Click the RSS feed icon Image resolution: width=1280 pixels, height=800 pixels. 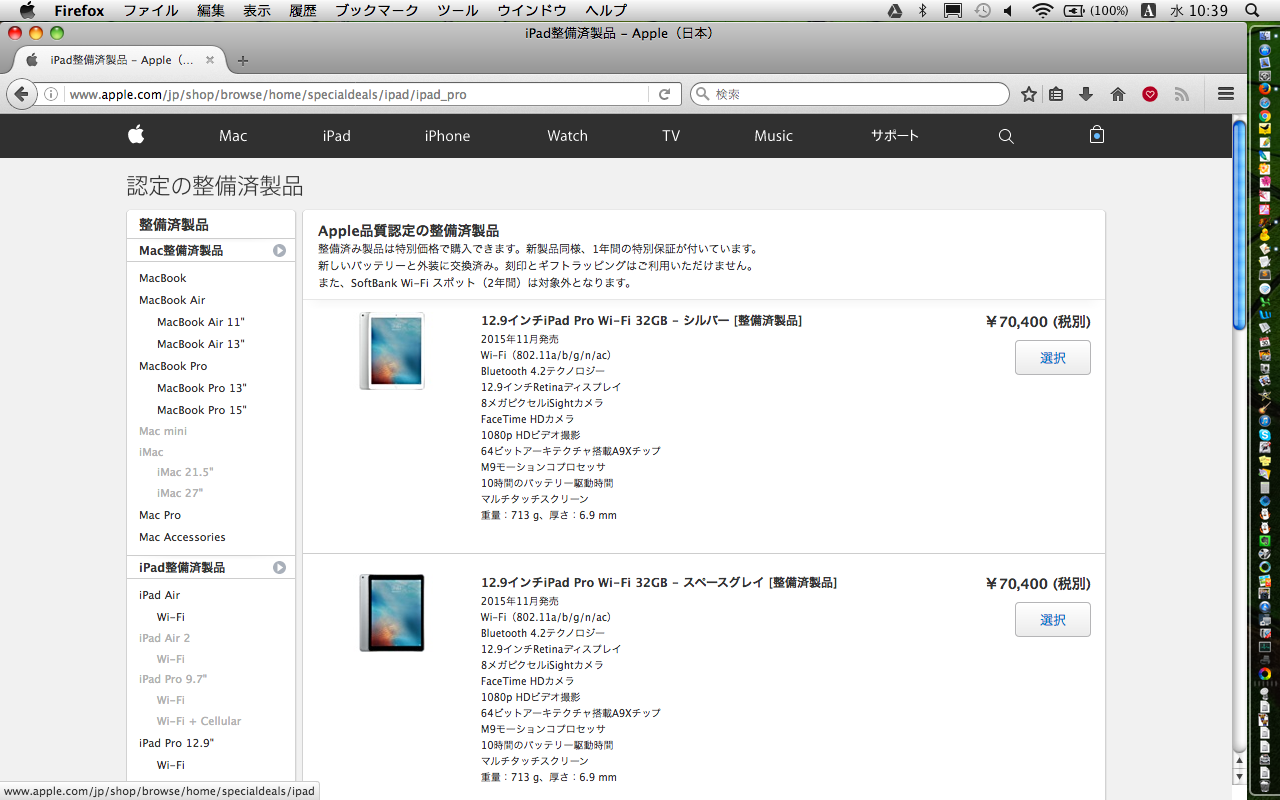(1181, 94)
